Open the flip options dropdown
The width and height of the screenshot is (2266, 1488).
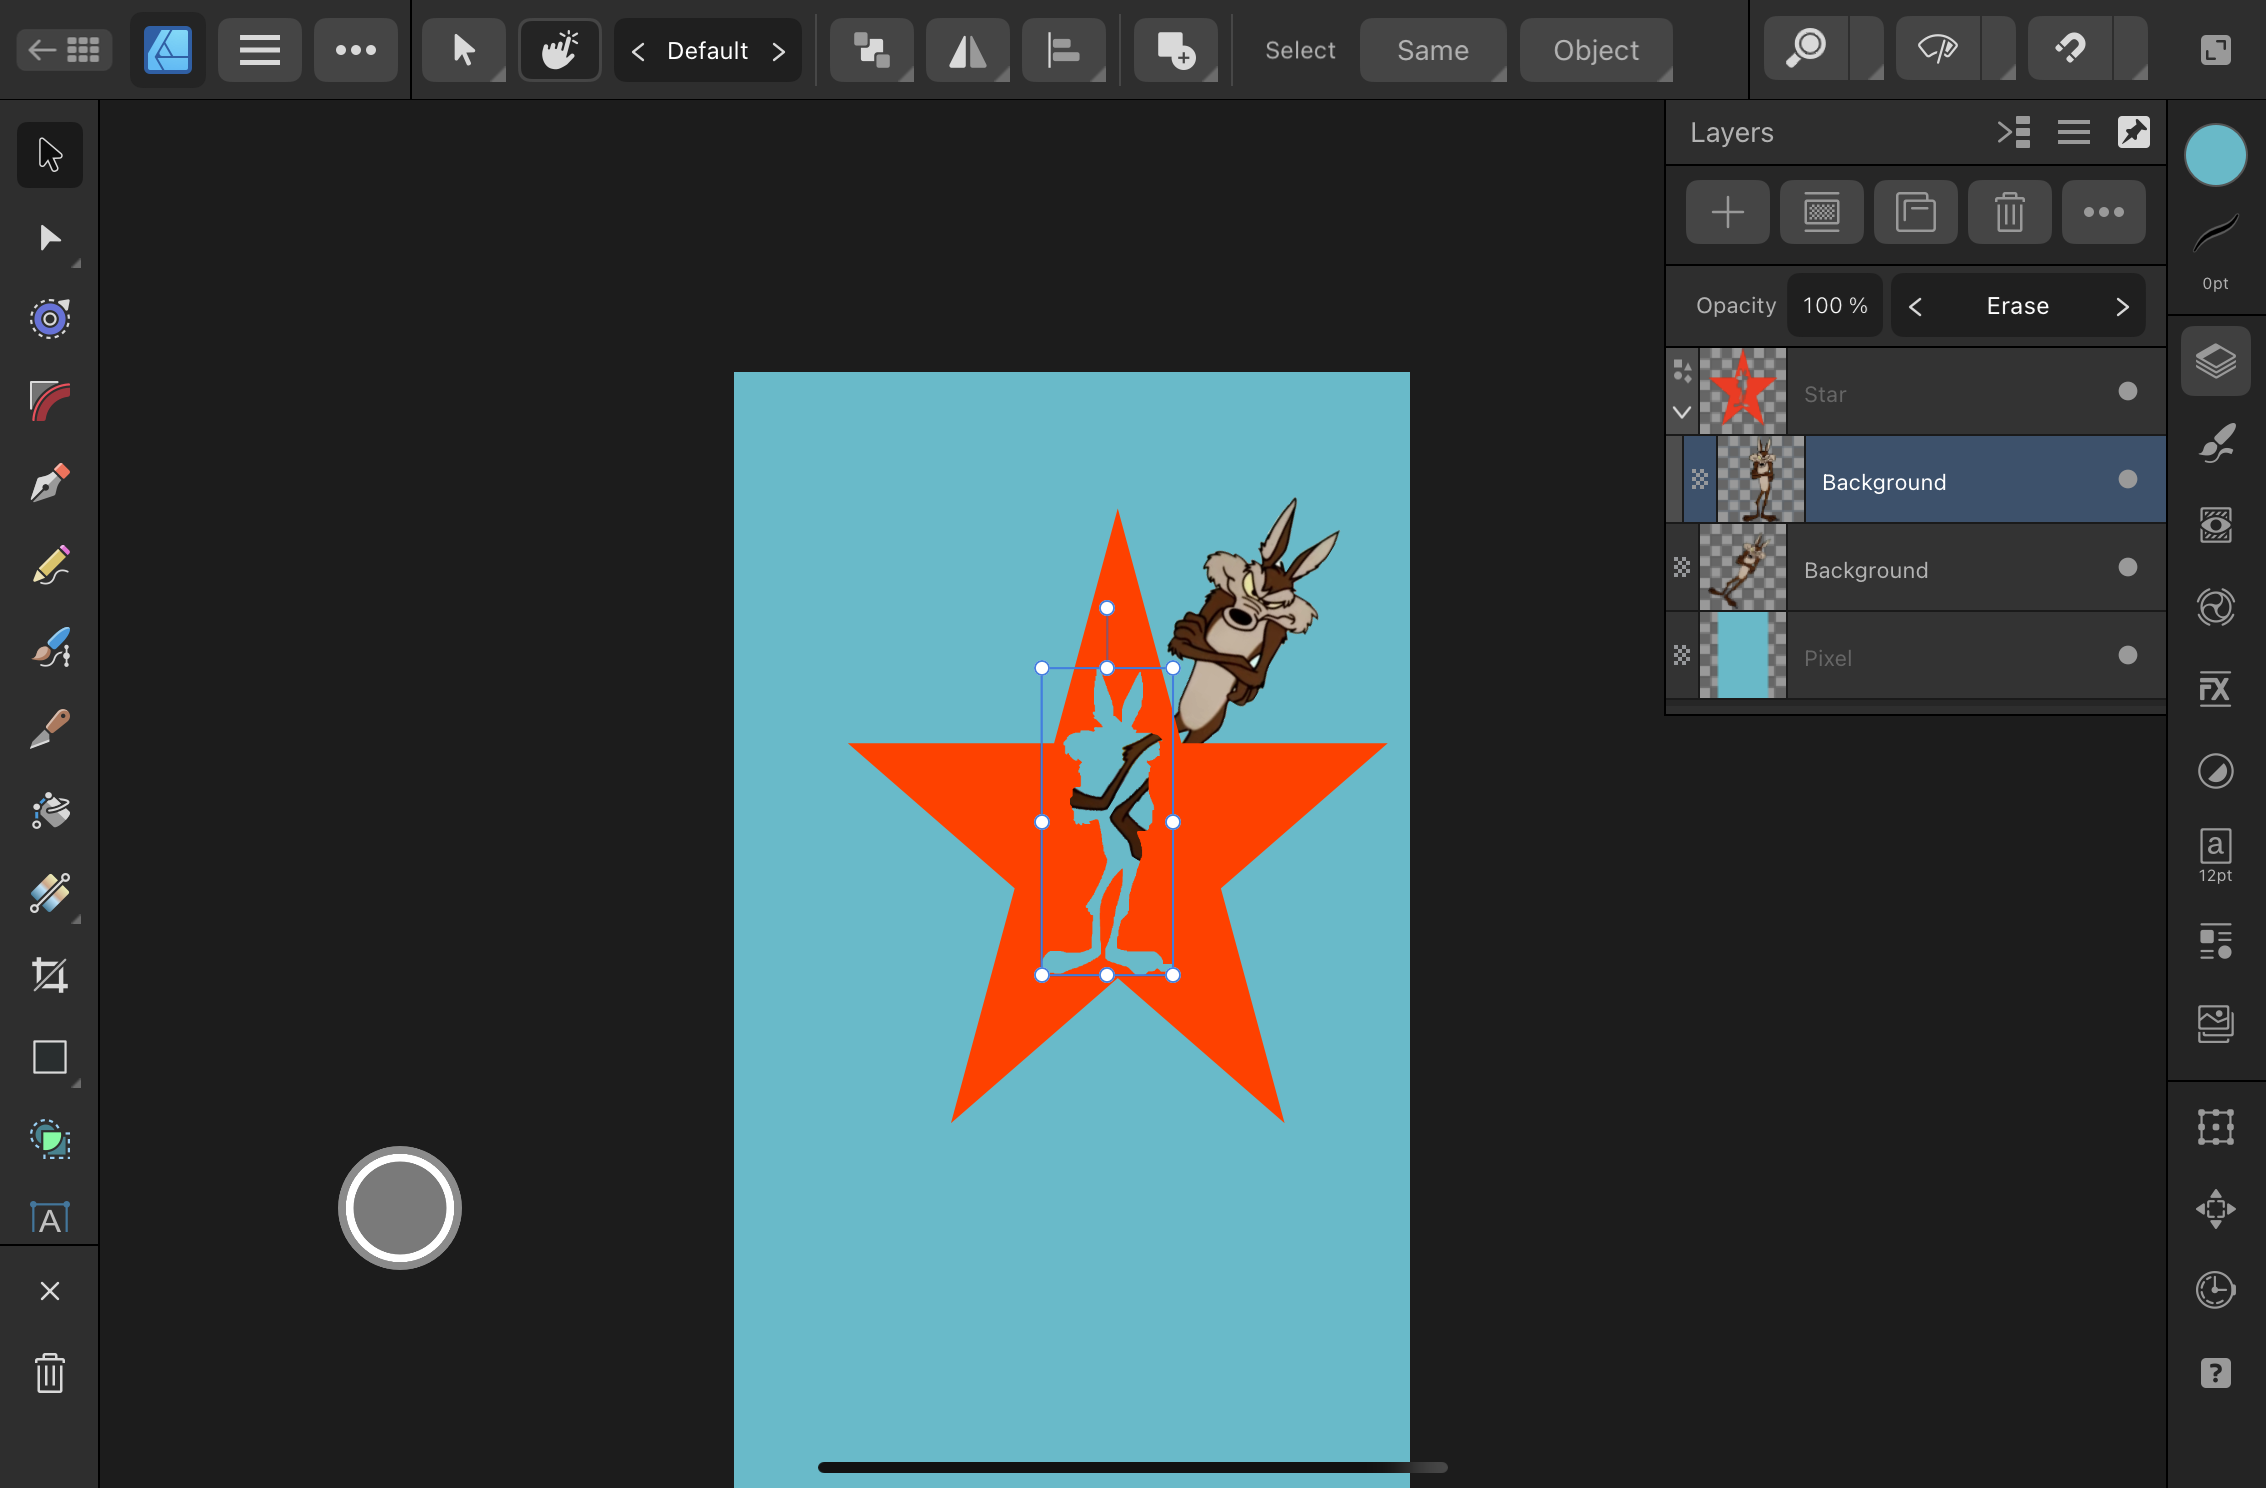tap(968, 50)
